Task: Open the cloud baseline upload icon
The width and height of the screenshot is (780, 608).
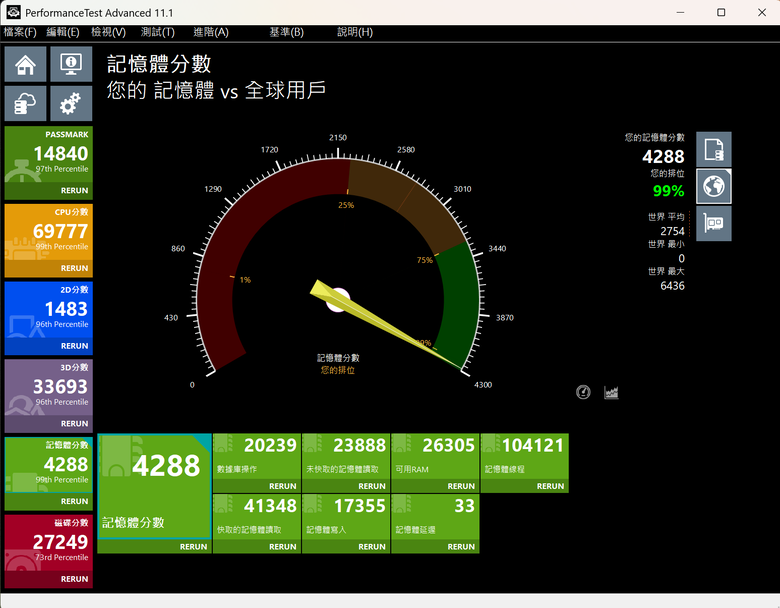Action: click(x=25, y=103)
